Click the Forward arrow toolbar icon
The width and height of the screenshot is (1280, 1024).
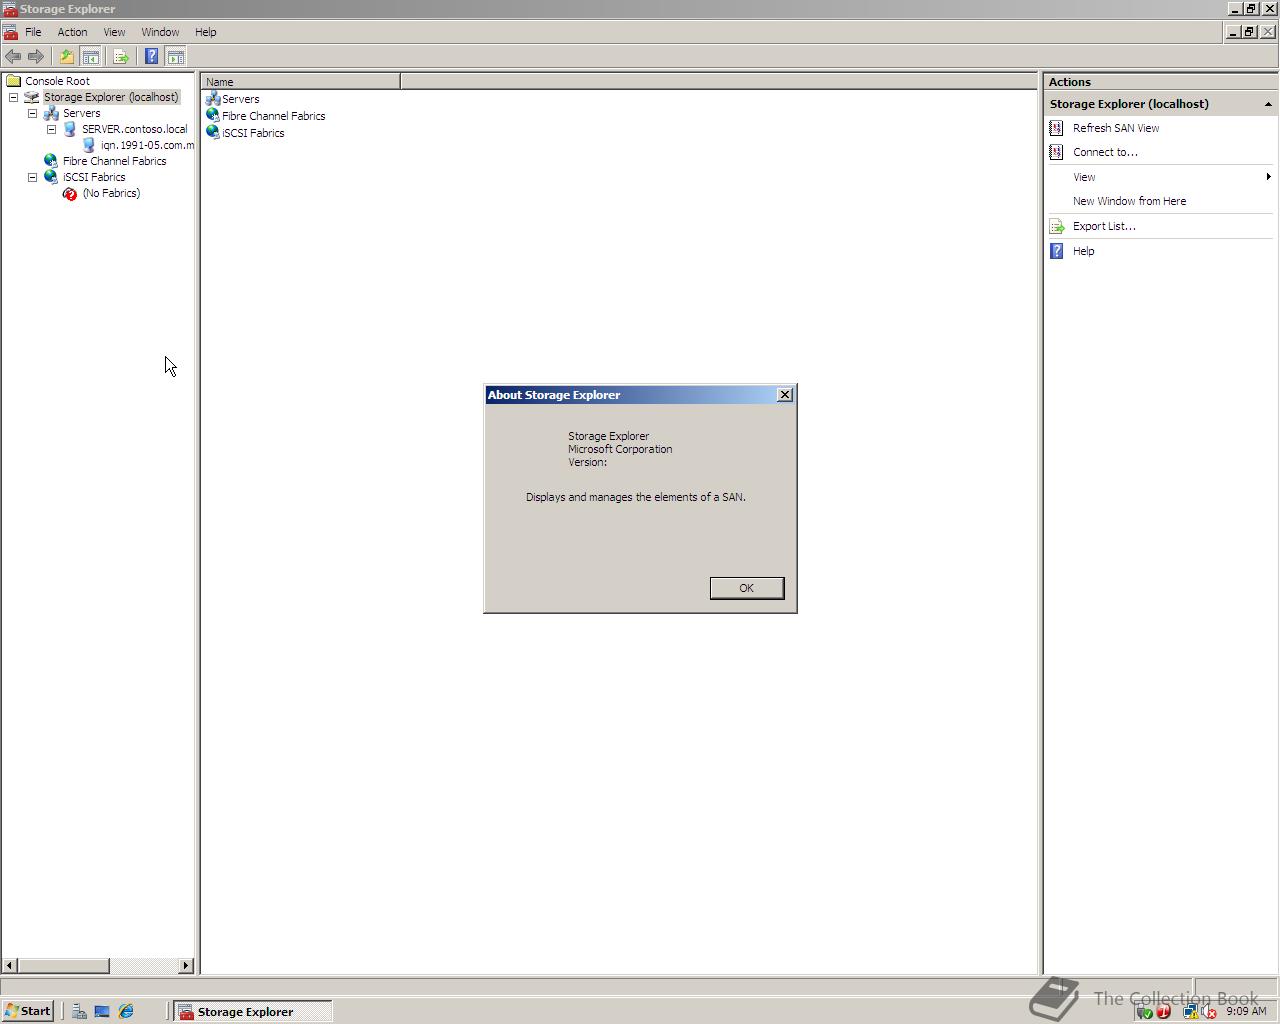click(x=36, y=57)
